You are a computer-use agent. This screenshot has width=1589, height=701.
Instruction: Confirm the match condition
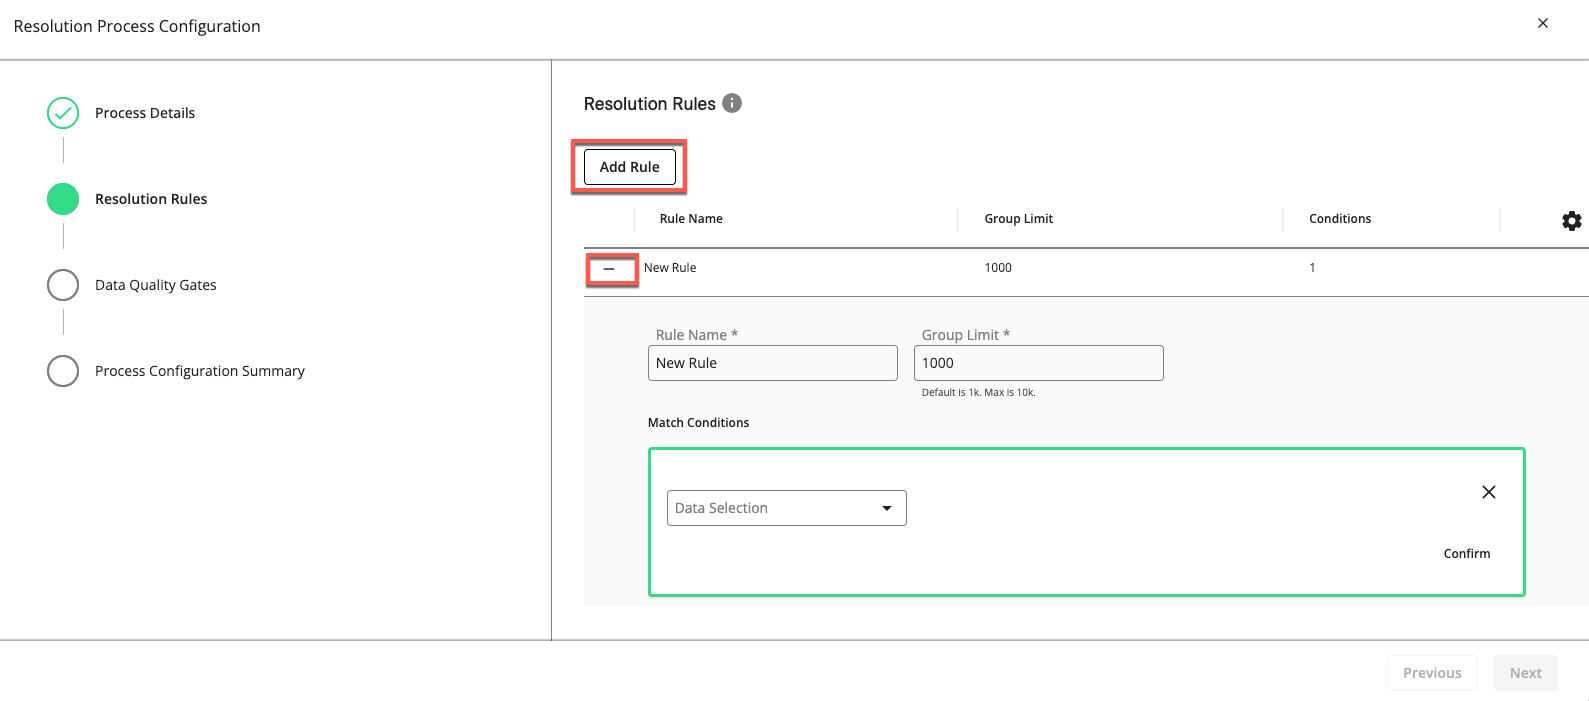[1466, 554]
